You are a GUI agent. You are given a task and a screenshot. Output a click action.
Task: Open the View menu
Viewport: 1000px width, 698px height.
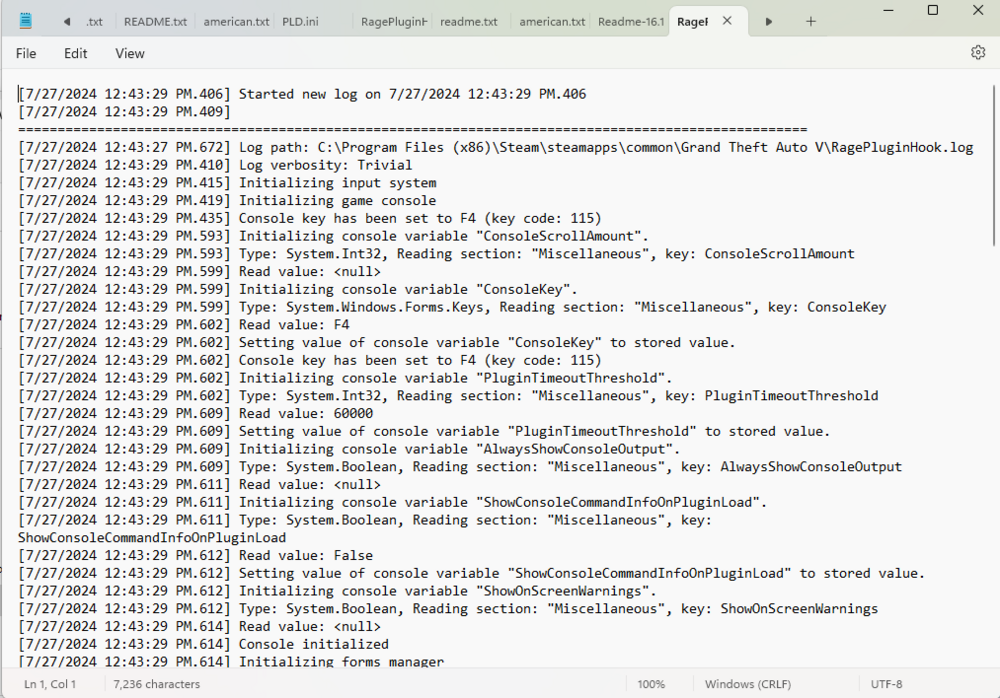point(129,53)
